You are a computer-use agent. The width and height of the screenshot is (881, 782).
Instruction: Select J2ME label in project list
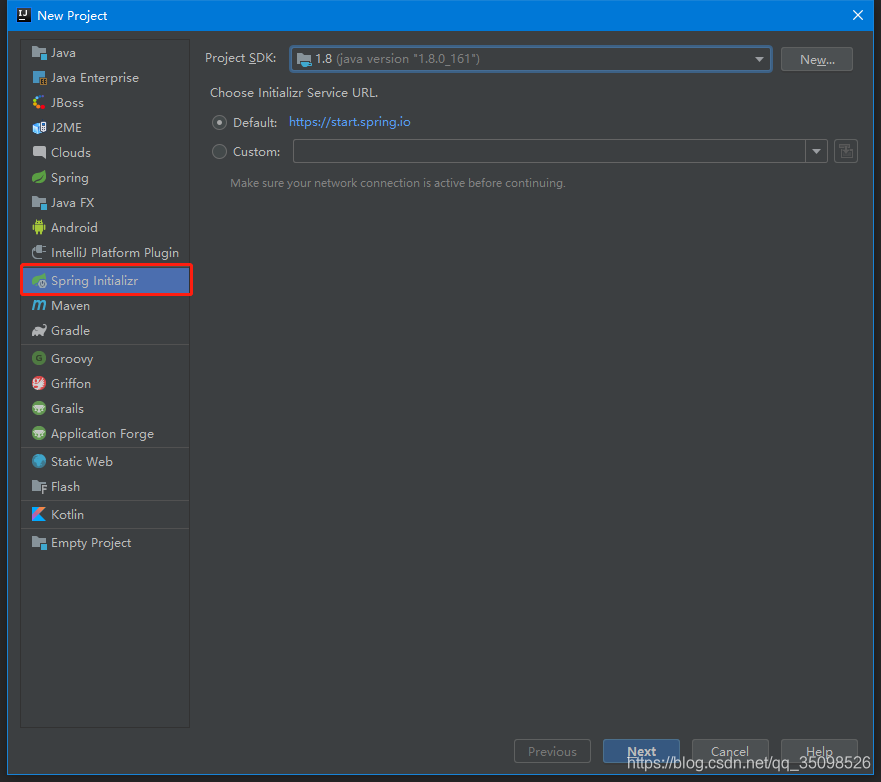66,128
